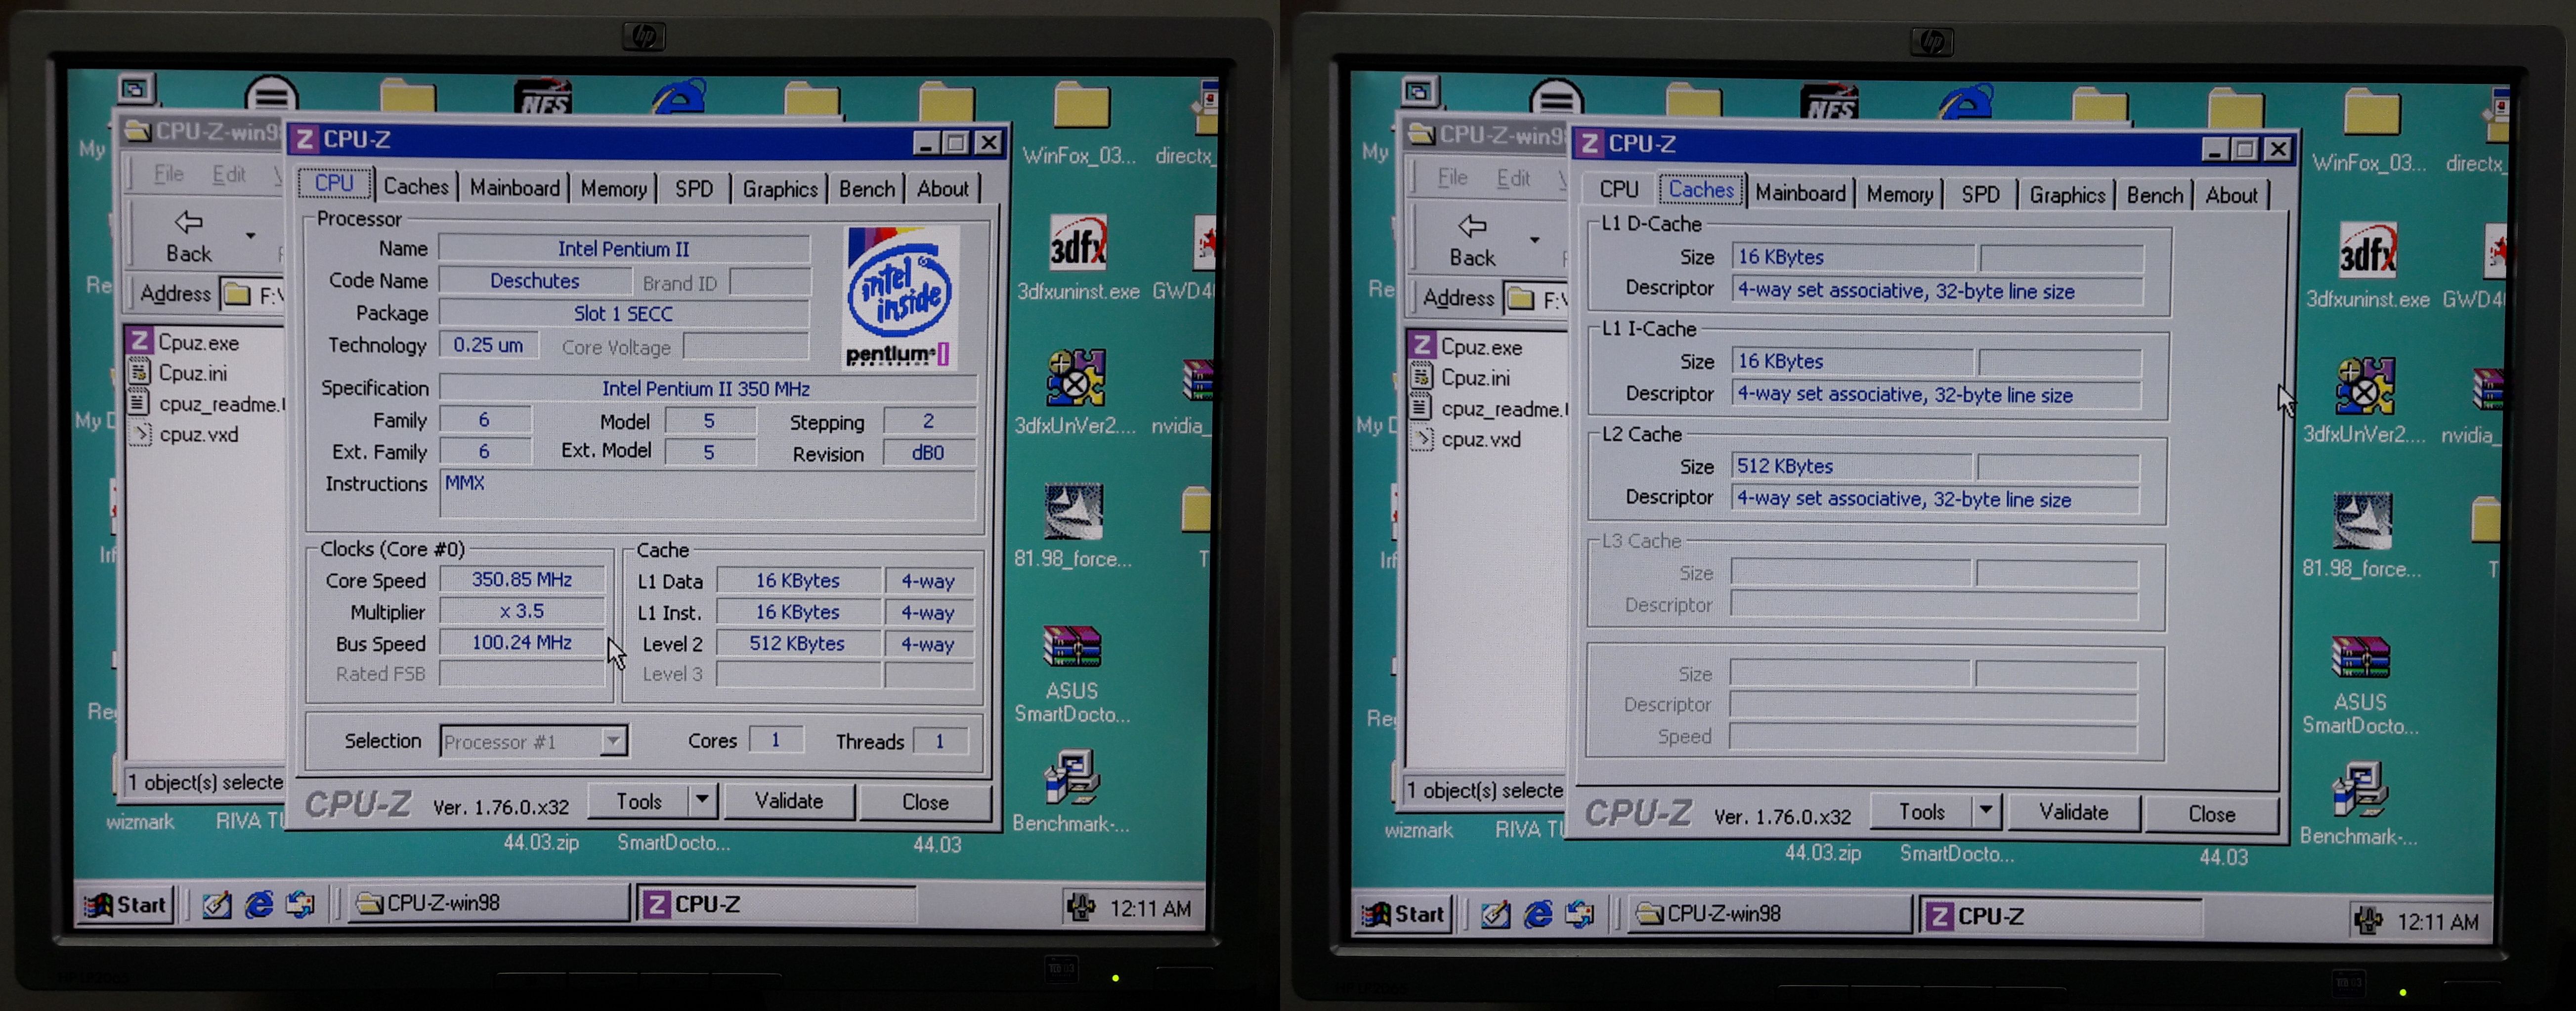Switch to Mainboard tab in left CPU-Z window
This screenshot has width=2576, height=1011.
tap(515, 187)
